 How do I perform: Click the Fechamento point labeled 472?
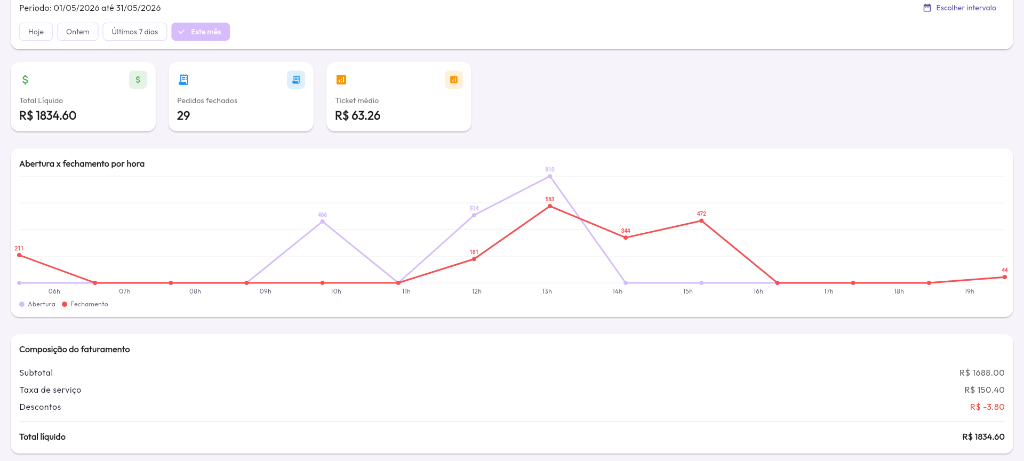(701, 221)
